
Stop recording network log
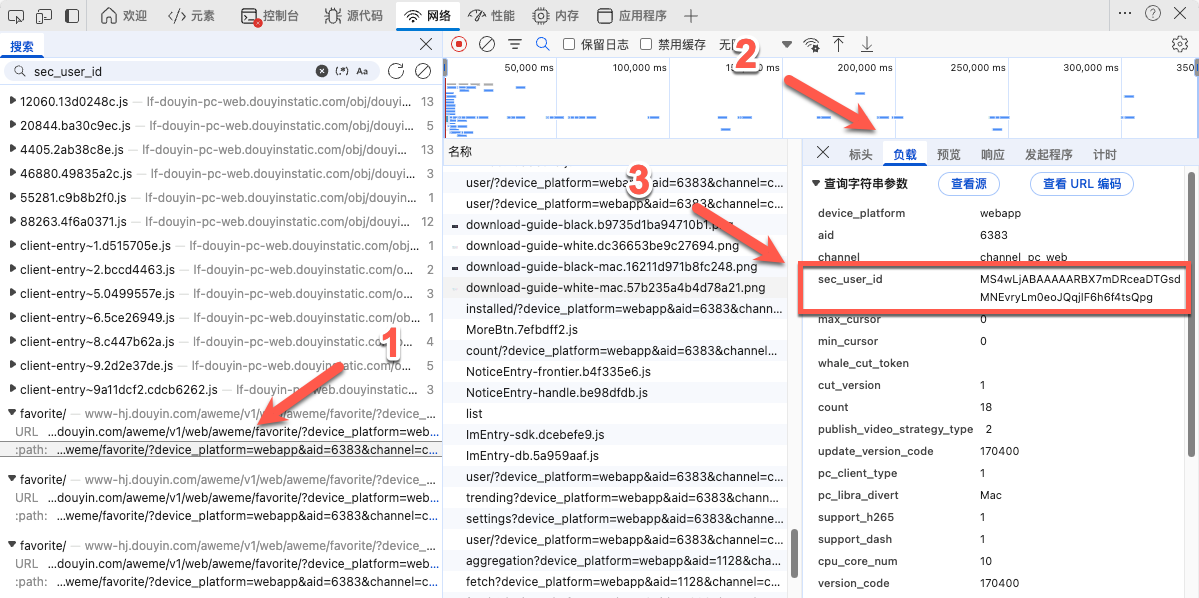click(457, 43)
